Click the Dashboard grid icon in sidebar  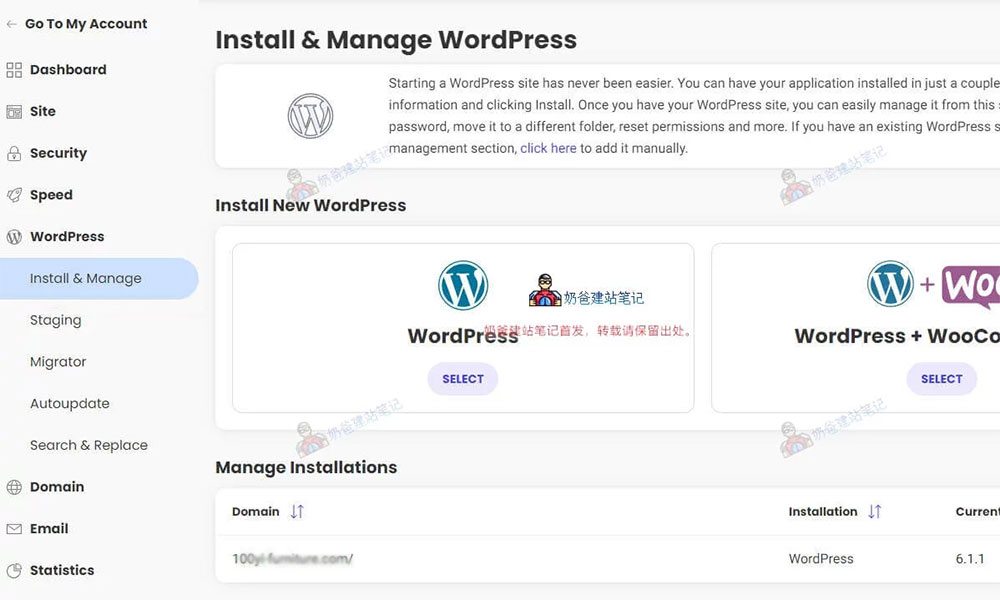[14, 70]
